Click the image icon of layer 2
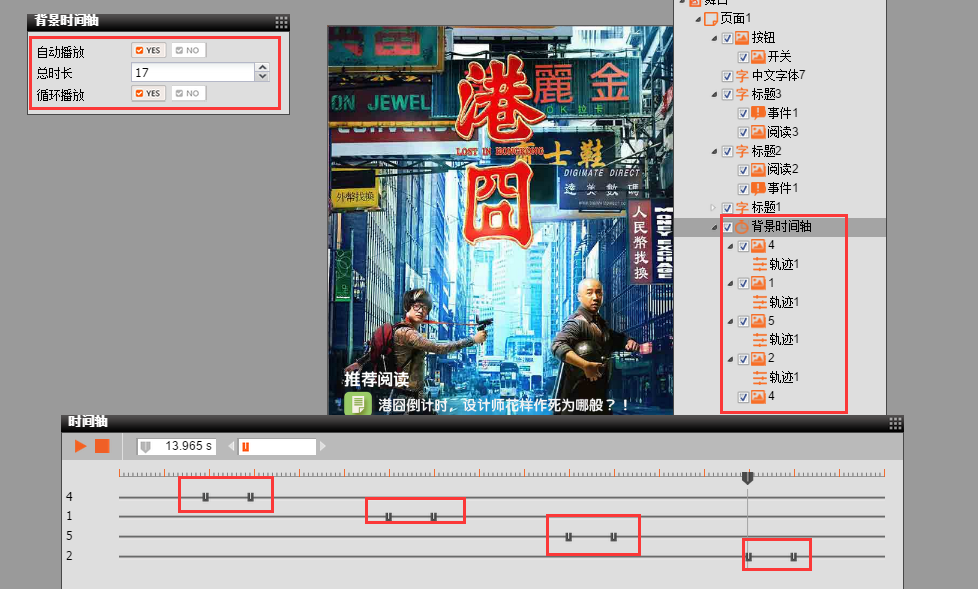Image resolution: width=978 pixels, height=589 pixels. (x=758, y=359)
